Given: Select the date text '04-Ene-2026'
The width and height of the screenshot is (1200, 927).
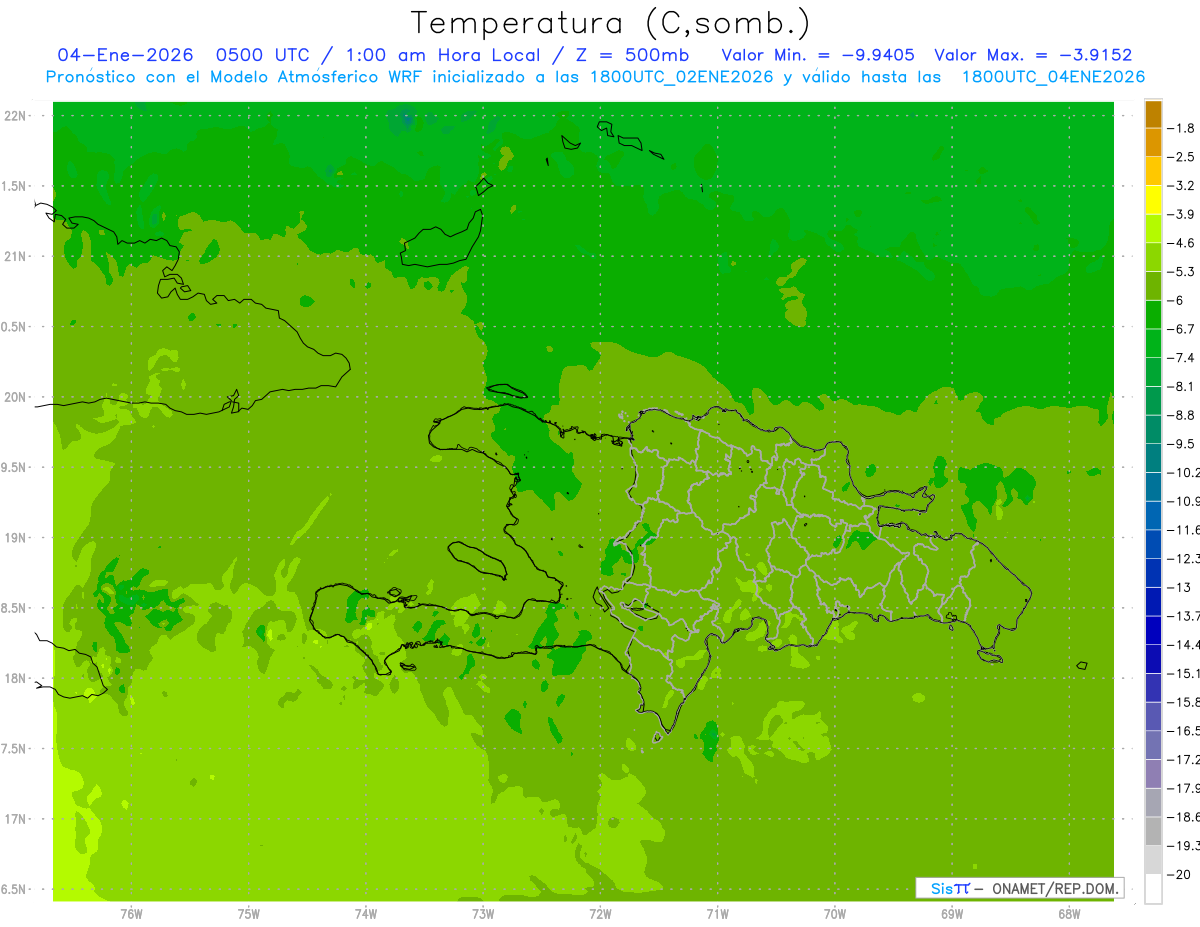Looking at the screenshot, I should click(x=125, y=56).
